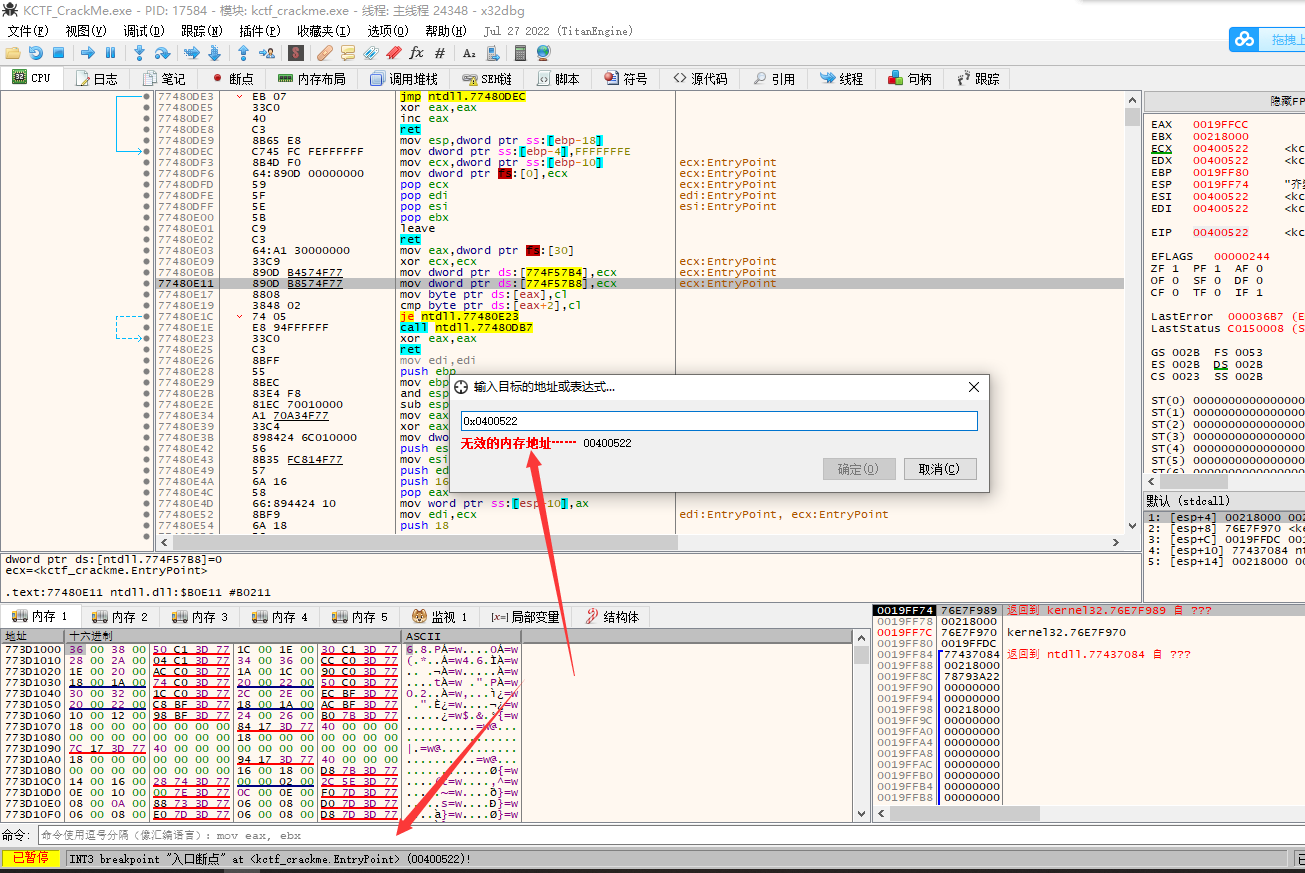The image size is (1305, 873).
Task: Click the cloud upload icon at top right
Action: pos(1244,40)
